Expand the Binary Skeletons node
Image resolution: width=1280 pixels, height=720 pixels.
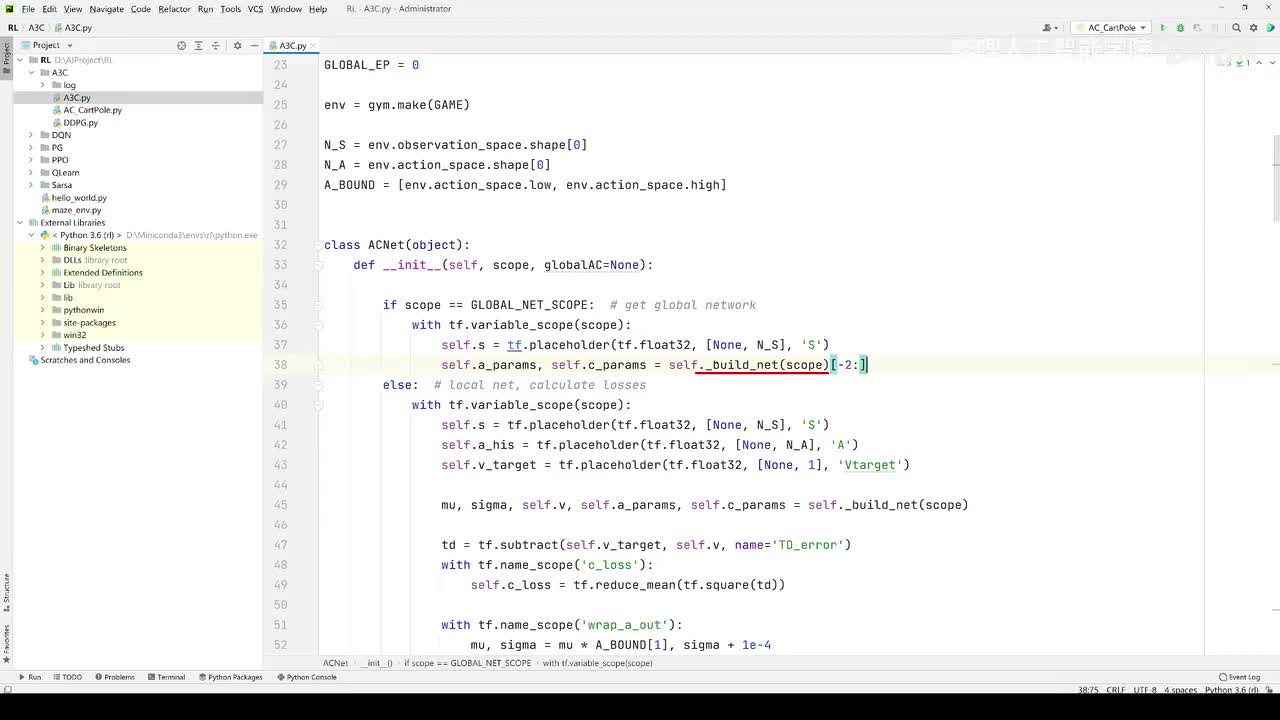[43, 248]
